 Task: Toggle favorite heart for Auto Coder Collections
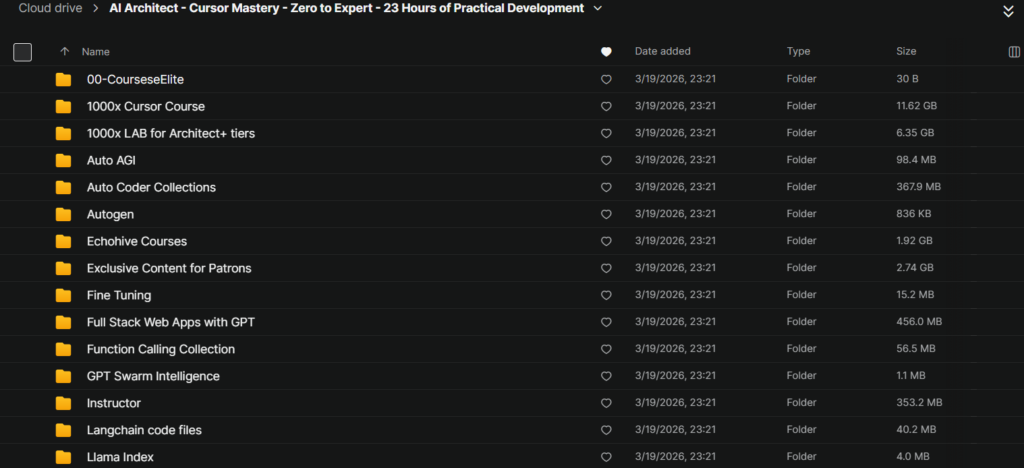tap(606, 187)
